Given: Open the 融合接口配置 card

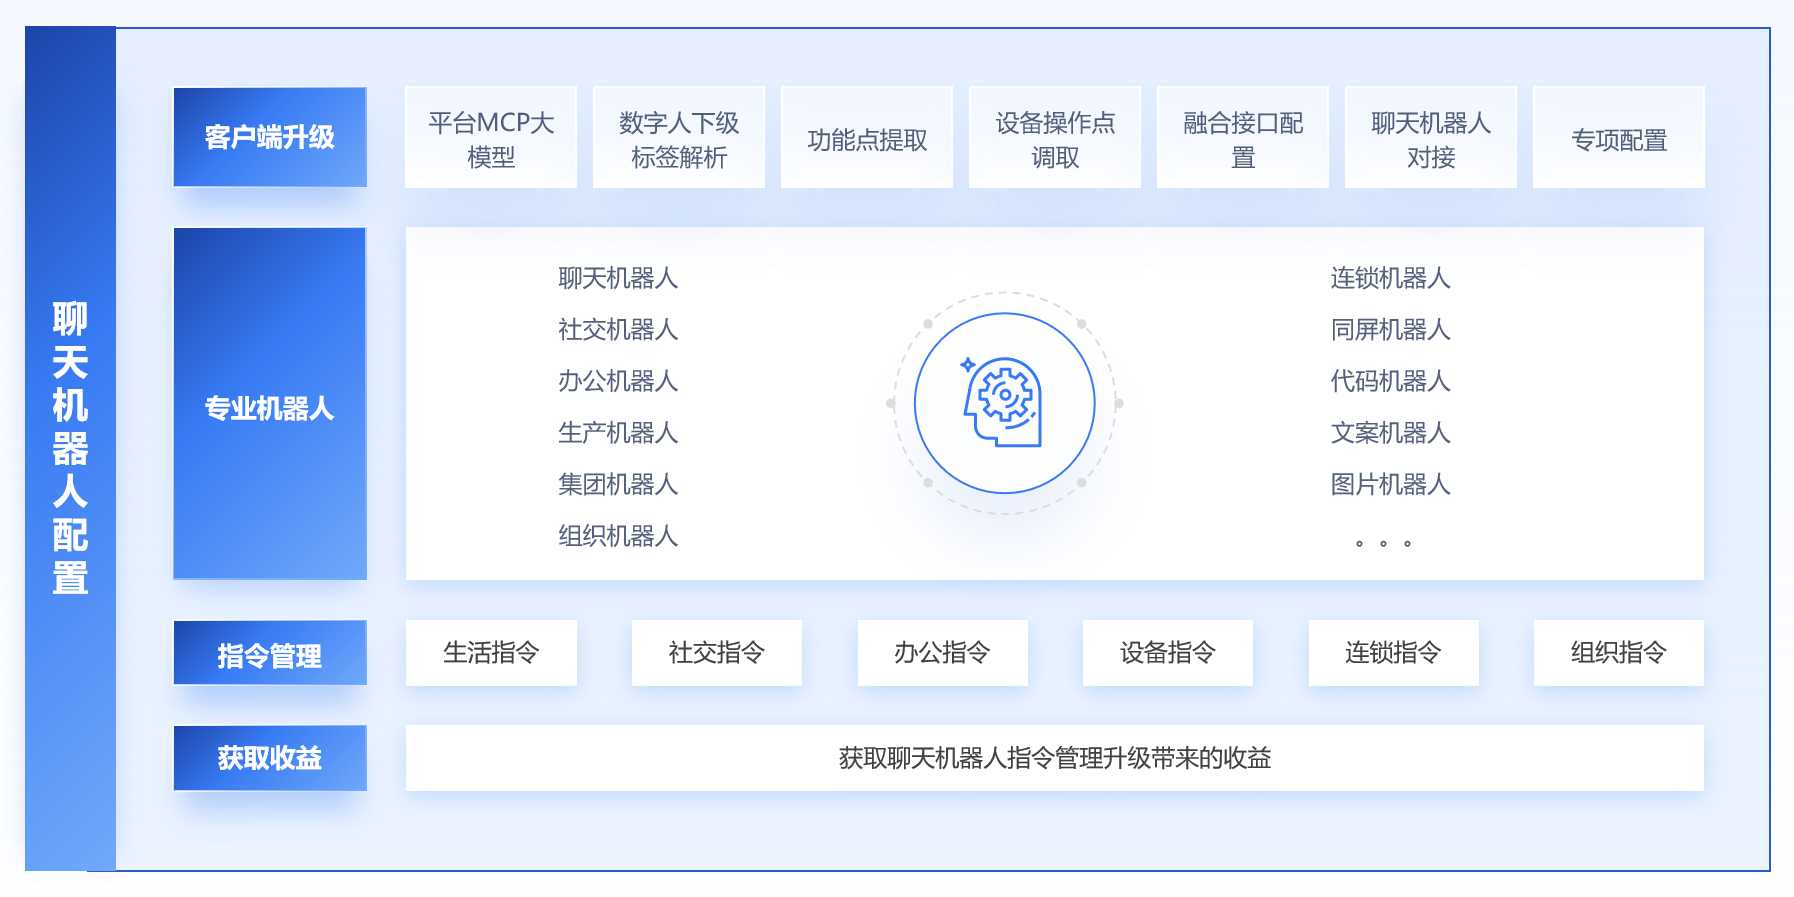Looking at the screenshot, I should [1243, 138].
